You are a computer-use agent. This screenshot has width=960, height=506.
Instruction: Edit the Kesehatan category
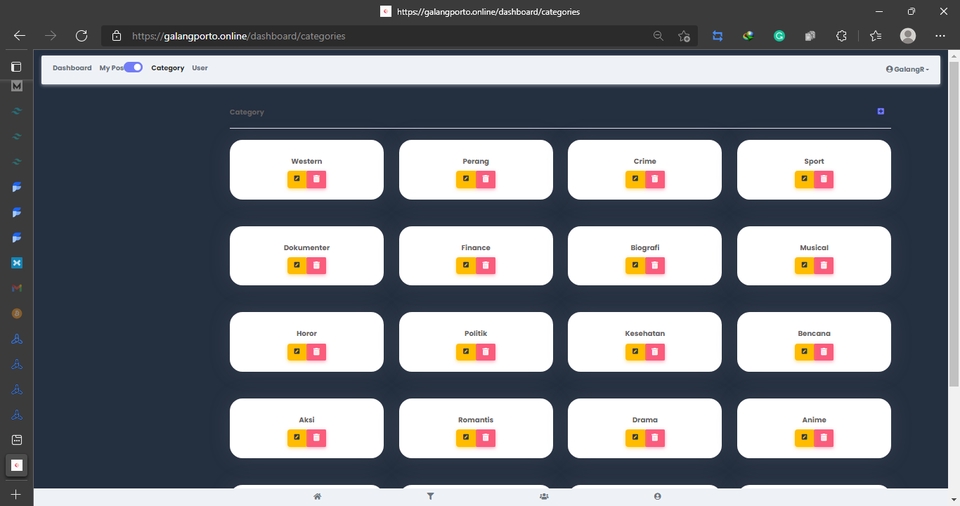(635, 352)
